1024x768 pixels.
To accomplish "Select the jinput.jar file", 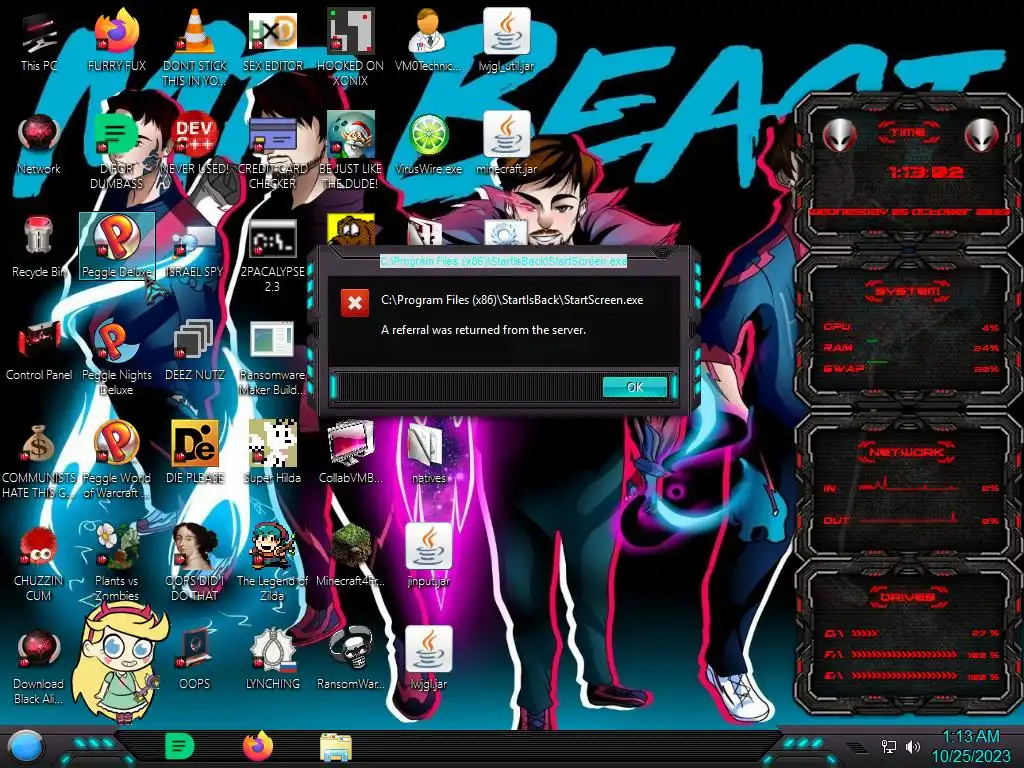I will (x=428, y=556).
